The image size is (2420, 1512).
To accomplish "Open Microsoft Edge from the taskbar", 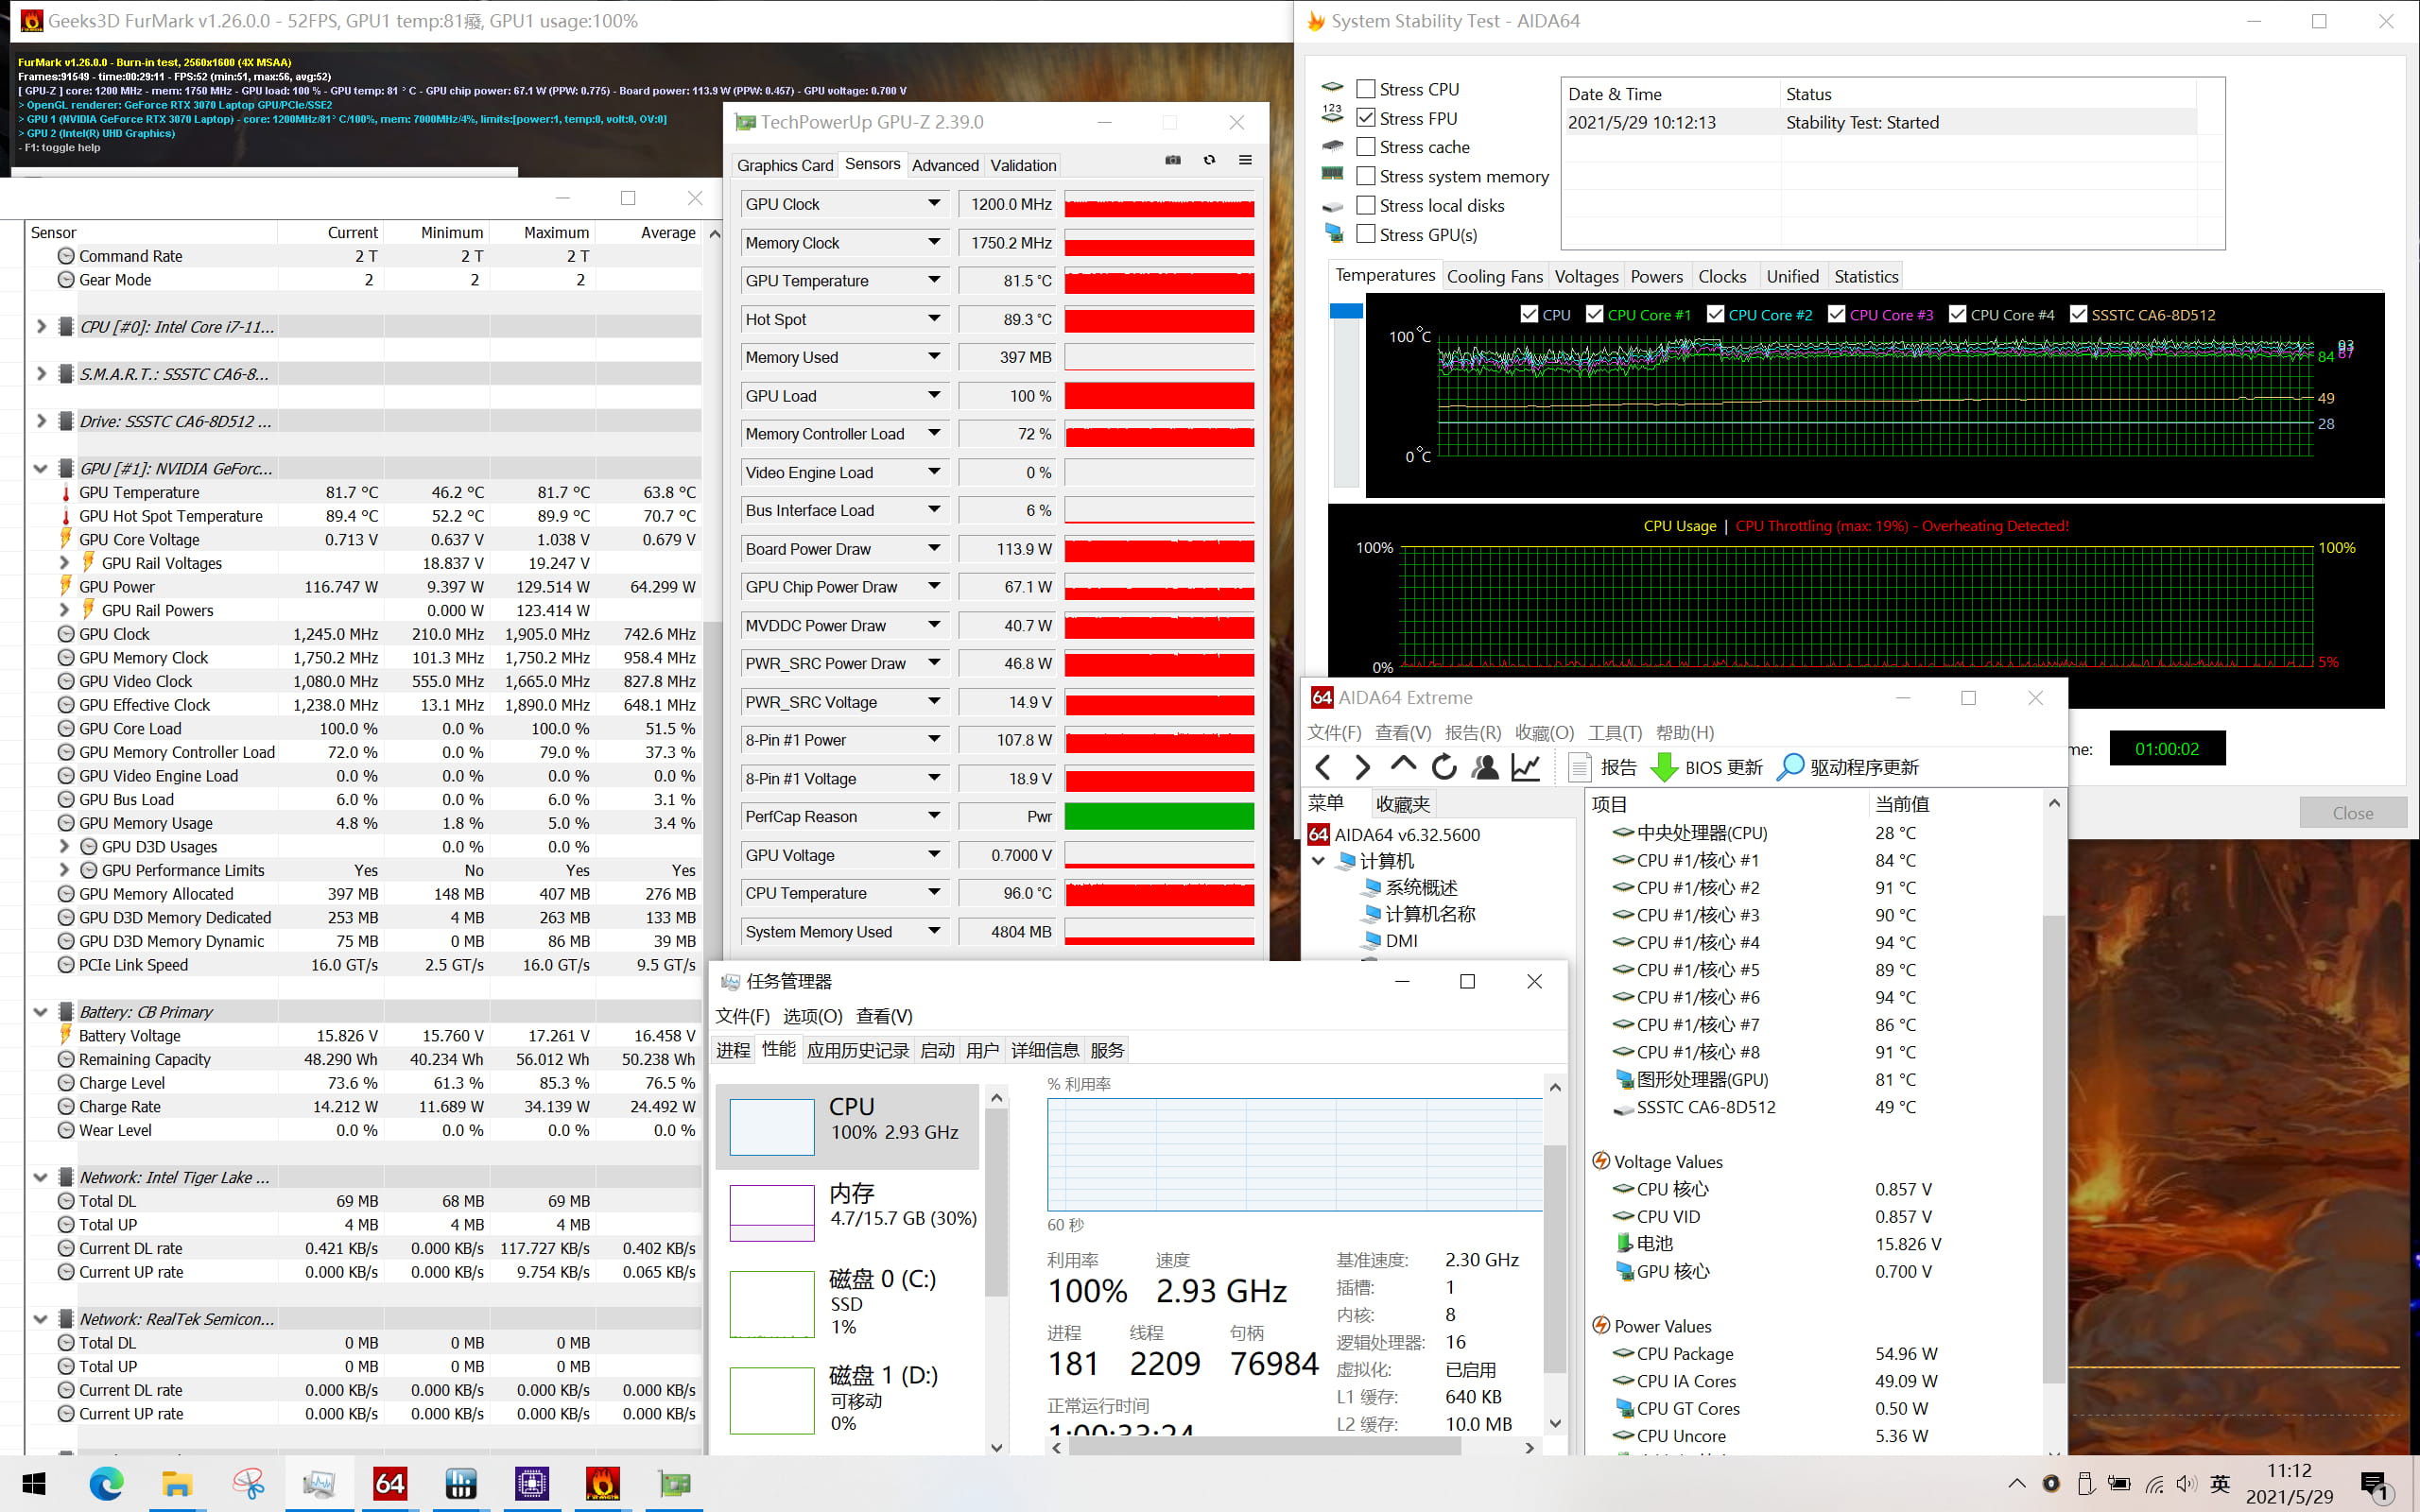I will [106, 1484].
